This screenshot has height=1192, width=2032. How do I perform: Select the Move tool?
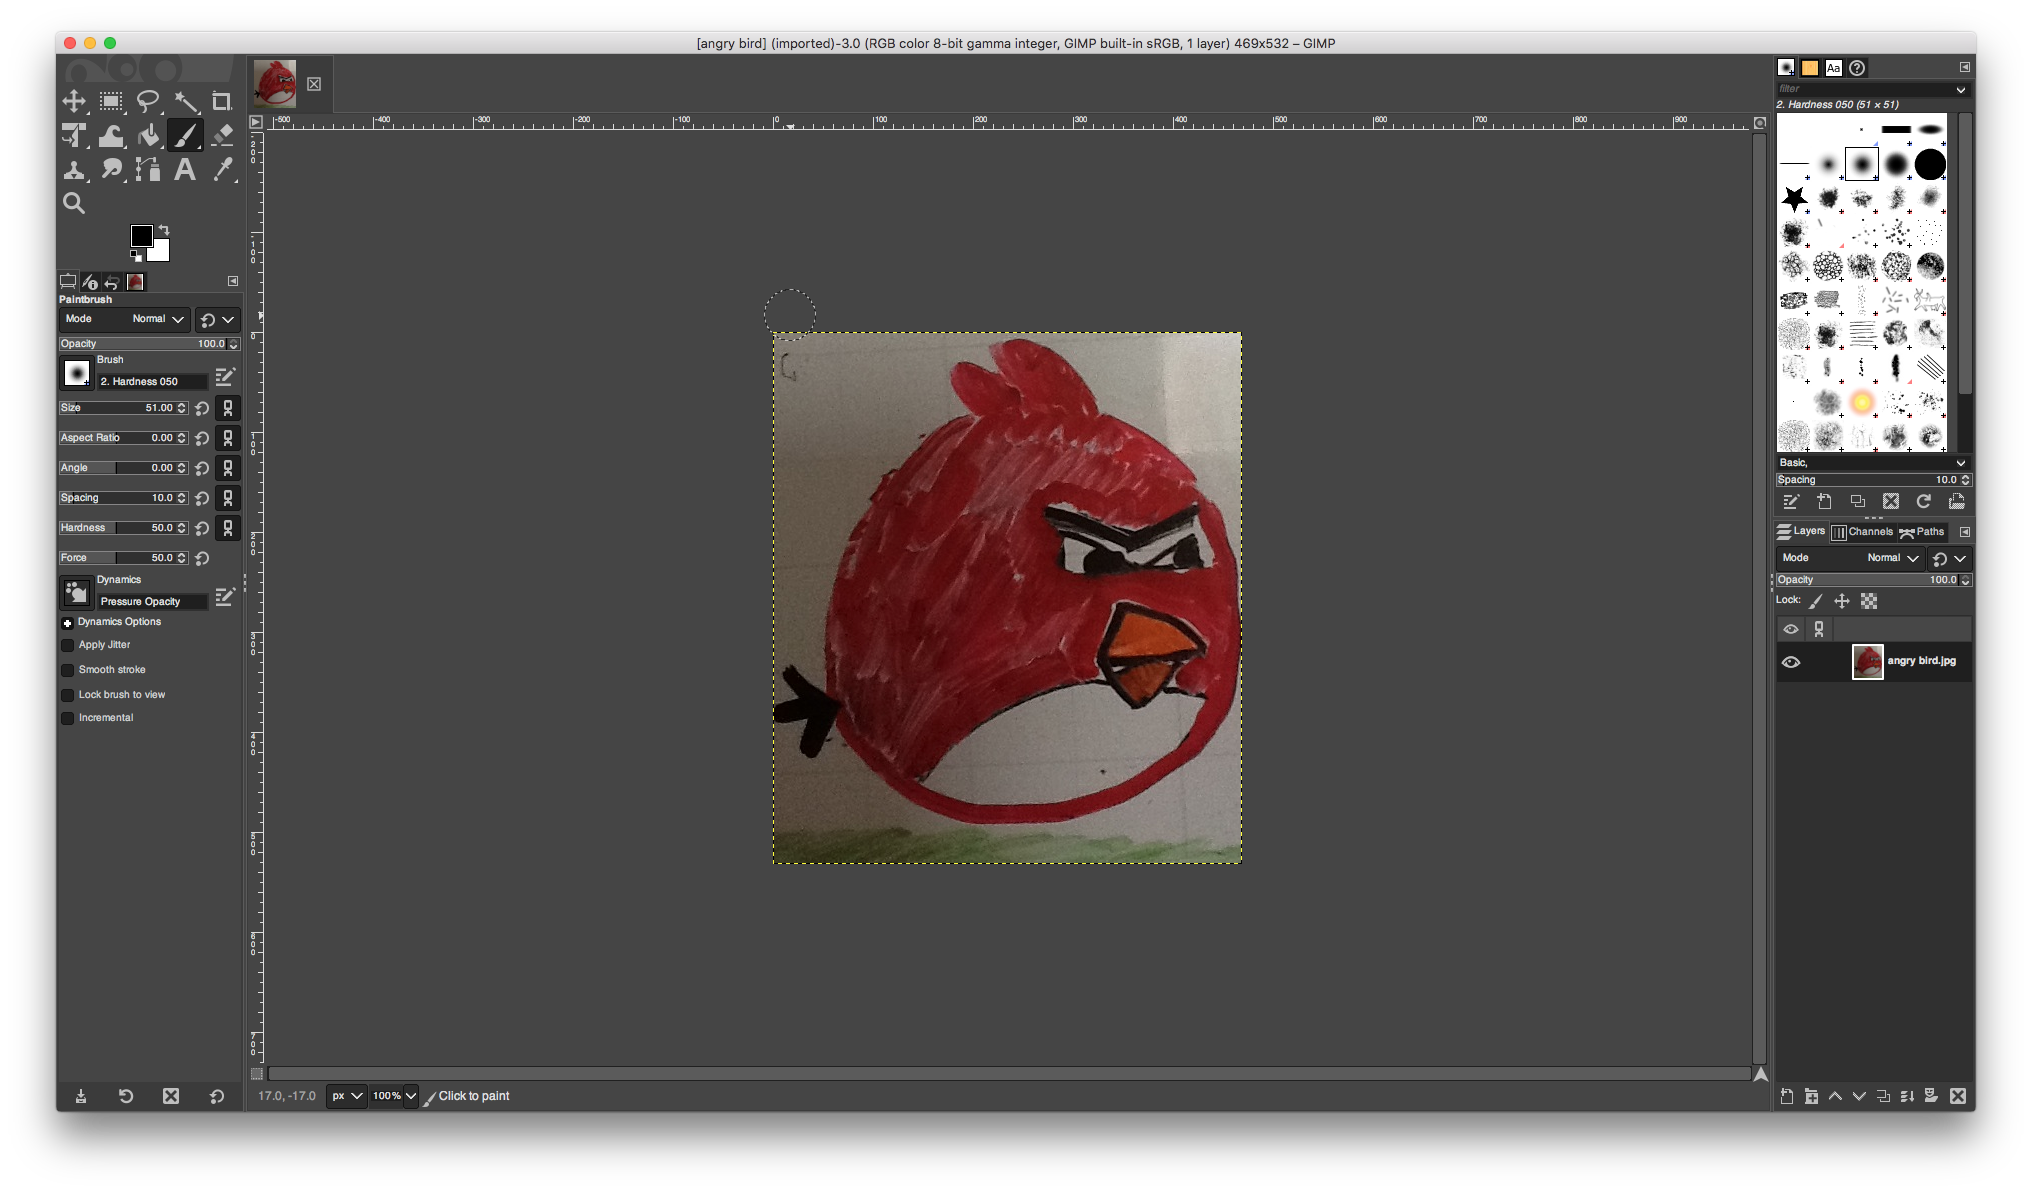click(x=74, y=101)
